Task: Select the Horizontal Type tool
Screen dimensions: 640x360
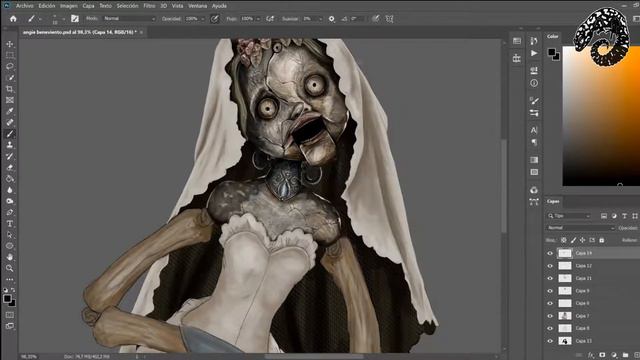Action: point(10,224)
